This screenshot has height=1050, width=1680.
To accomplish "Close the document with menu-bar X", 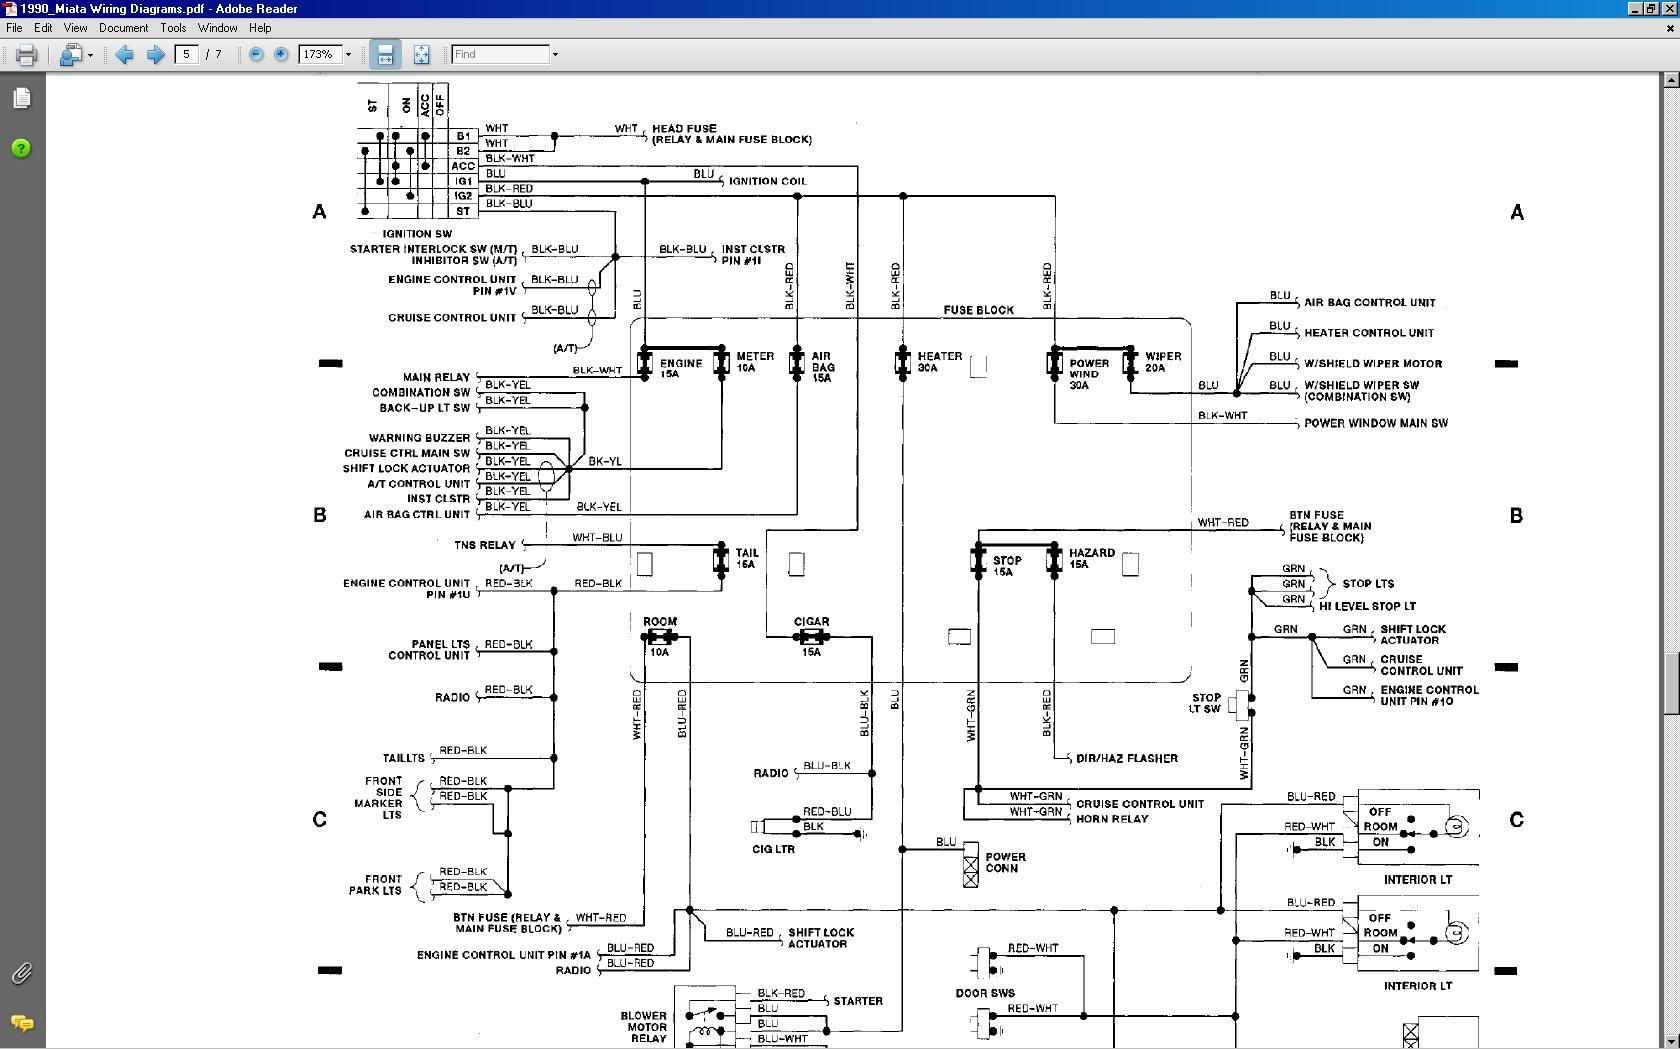I will point(1670,28).
